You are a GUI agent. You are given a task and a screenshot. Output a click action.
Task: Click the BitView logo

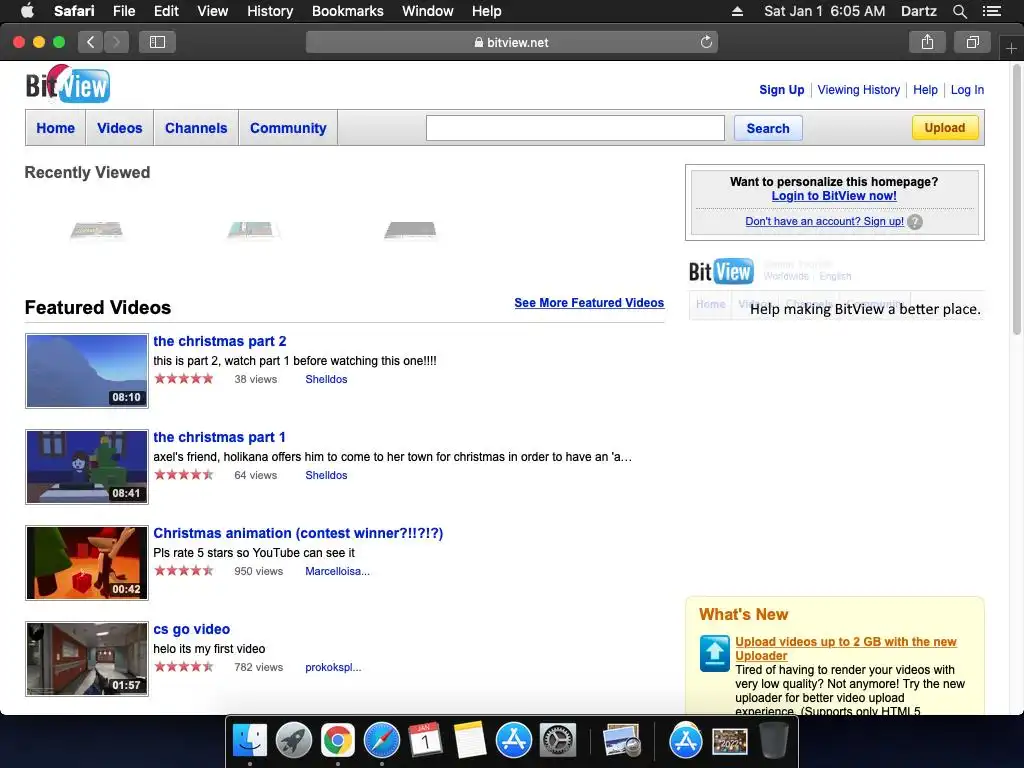coord(68,85)
